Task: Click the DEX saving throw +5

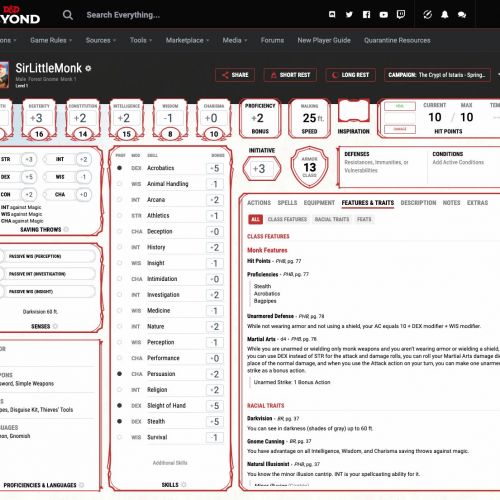Action: 29,177
